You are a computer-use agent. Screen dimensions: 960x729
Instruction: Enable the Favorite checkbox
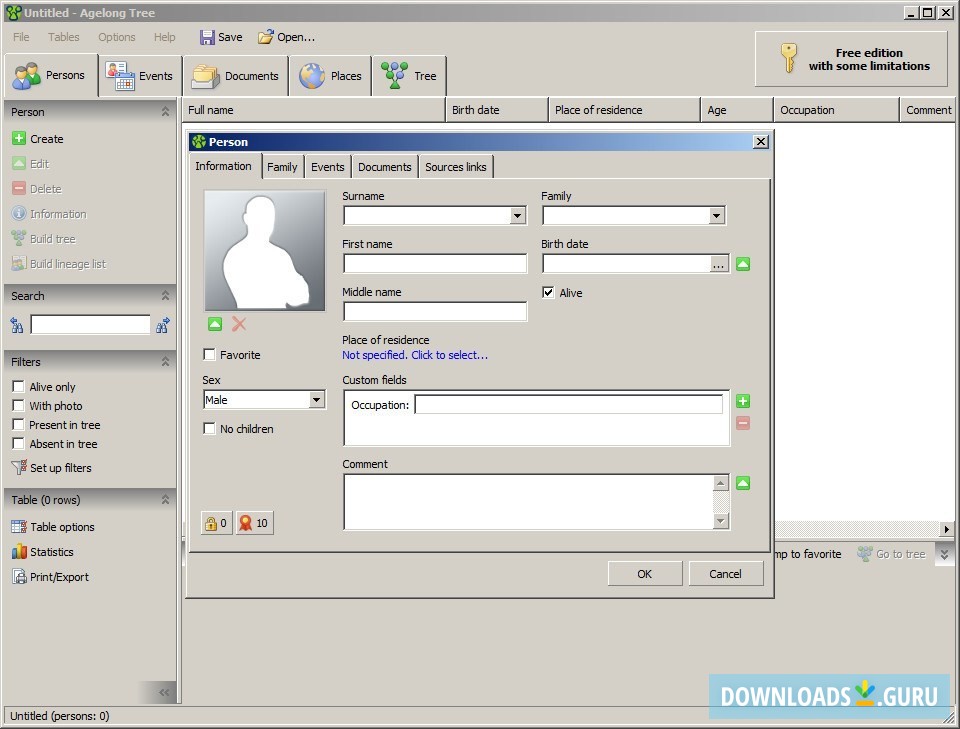coord(209,355)
